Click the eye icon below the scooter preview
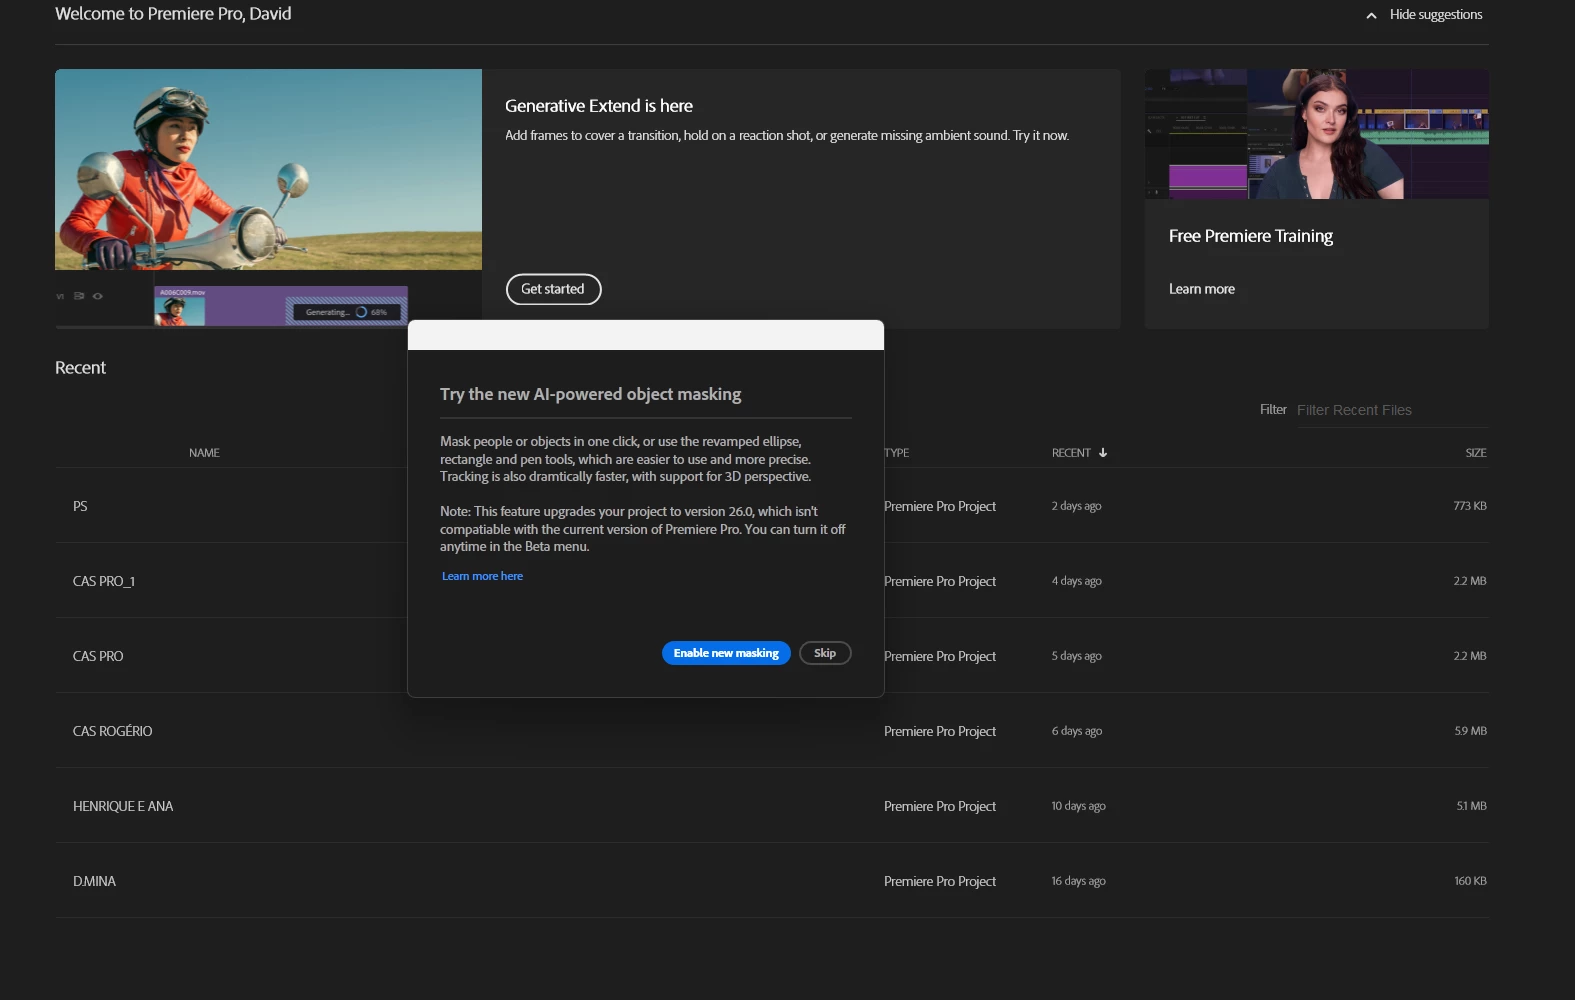Viewport: 1575px width, 1000px height. [x=98, y=296]
